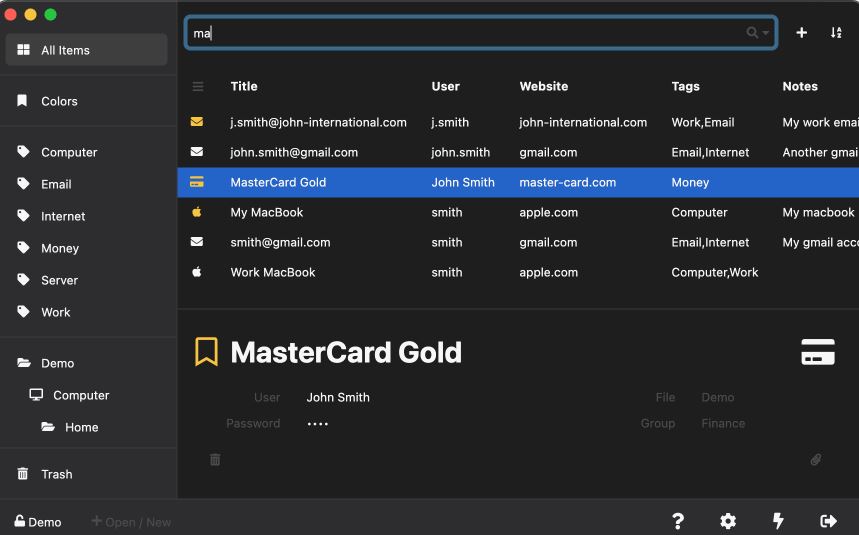This screenshot has height=535, width=859.
Task: Open the search options dropdown in search field
Action: click(758, 33)
